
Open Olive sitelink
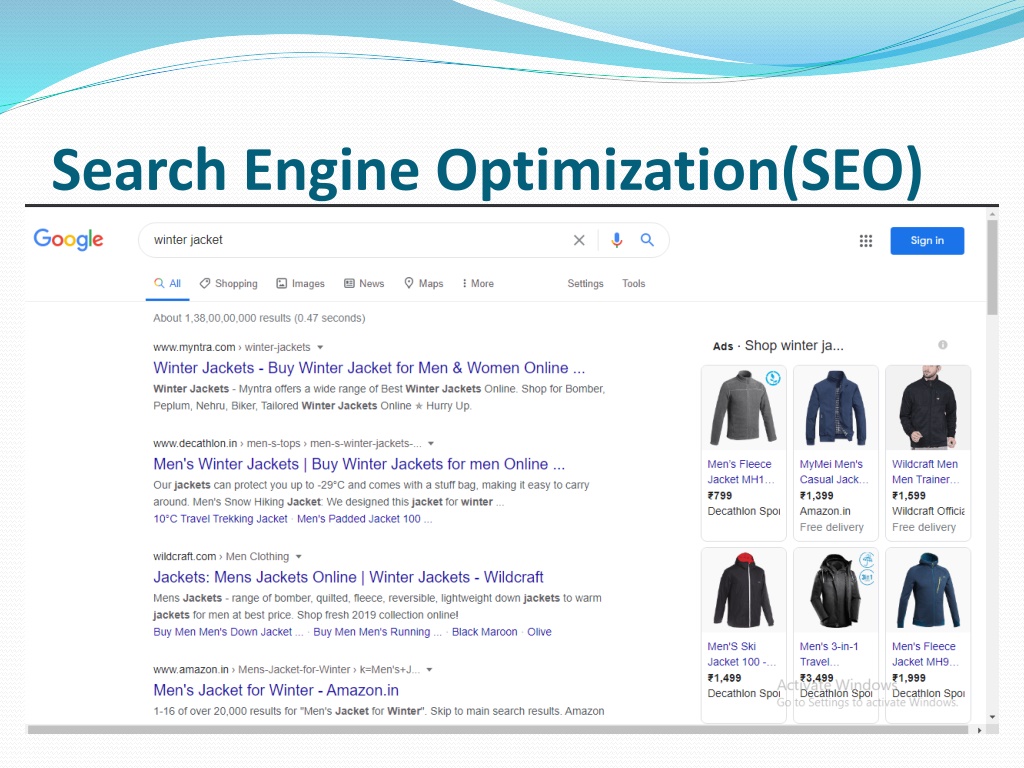point(539,632)
